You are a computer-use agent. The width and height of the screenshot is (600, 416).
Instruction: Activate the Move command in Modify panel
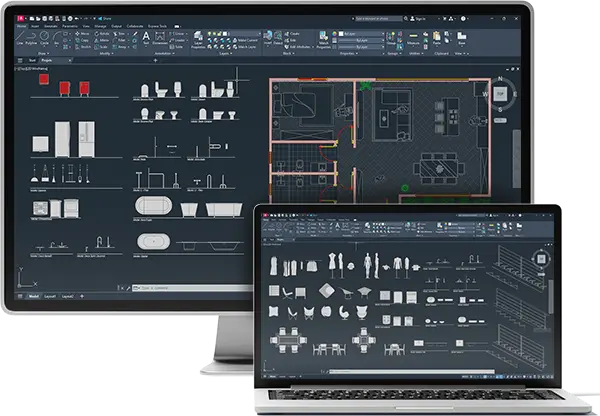click(x=82, y=34)
